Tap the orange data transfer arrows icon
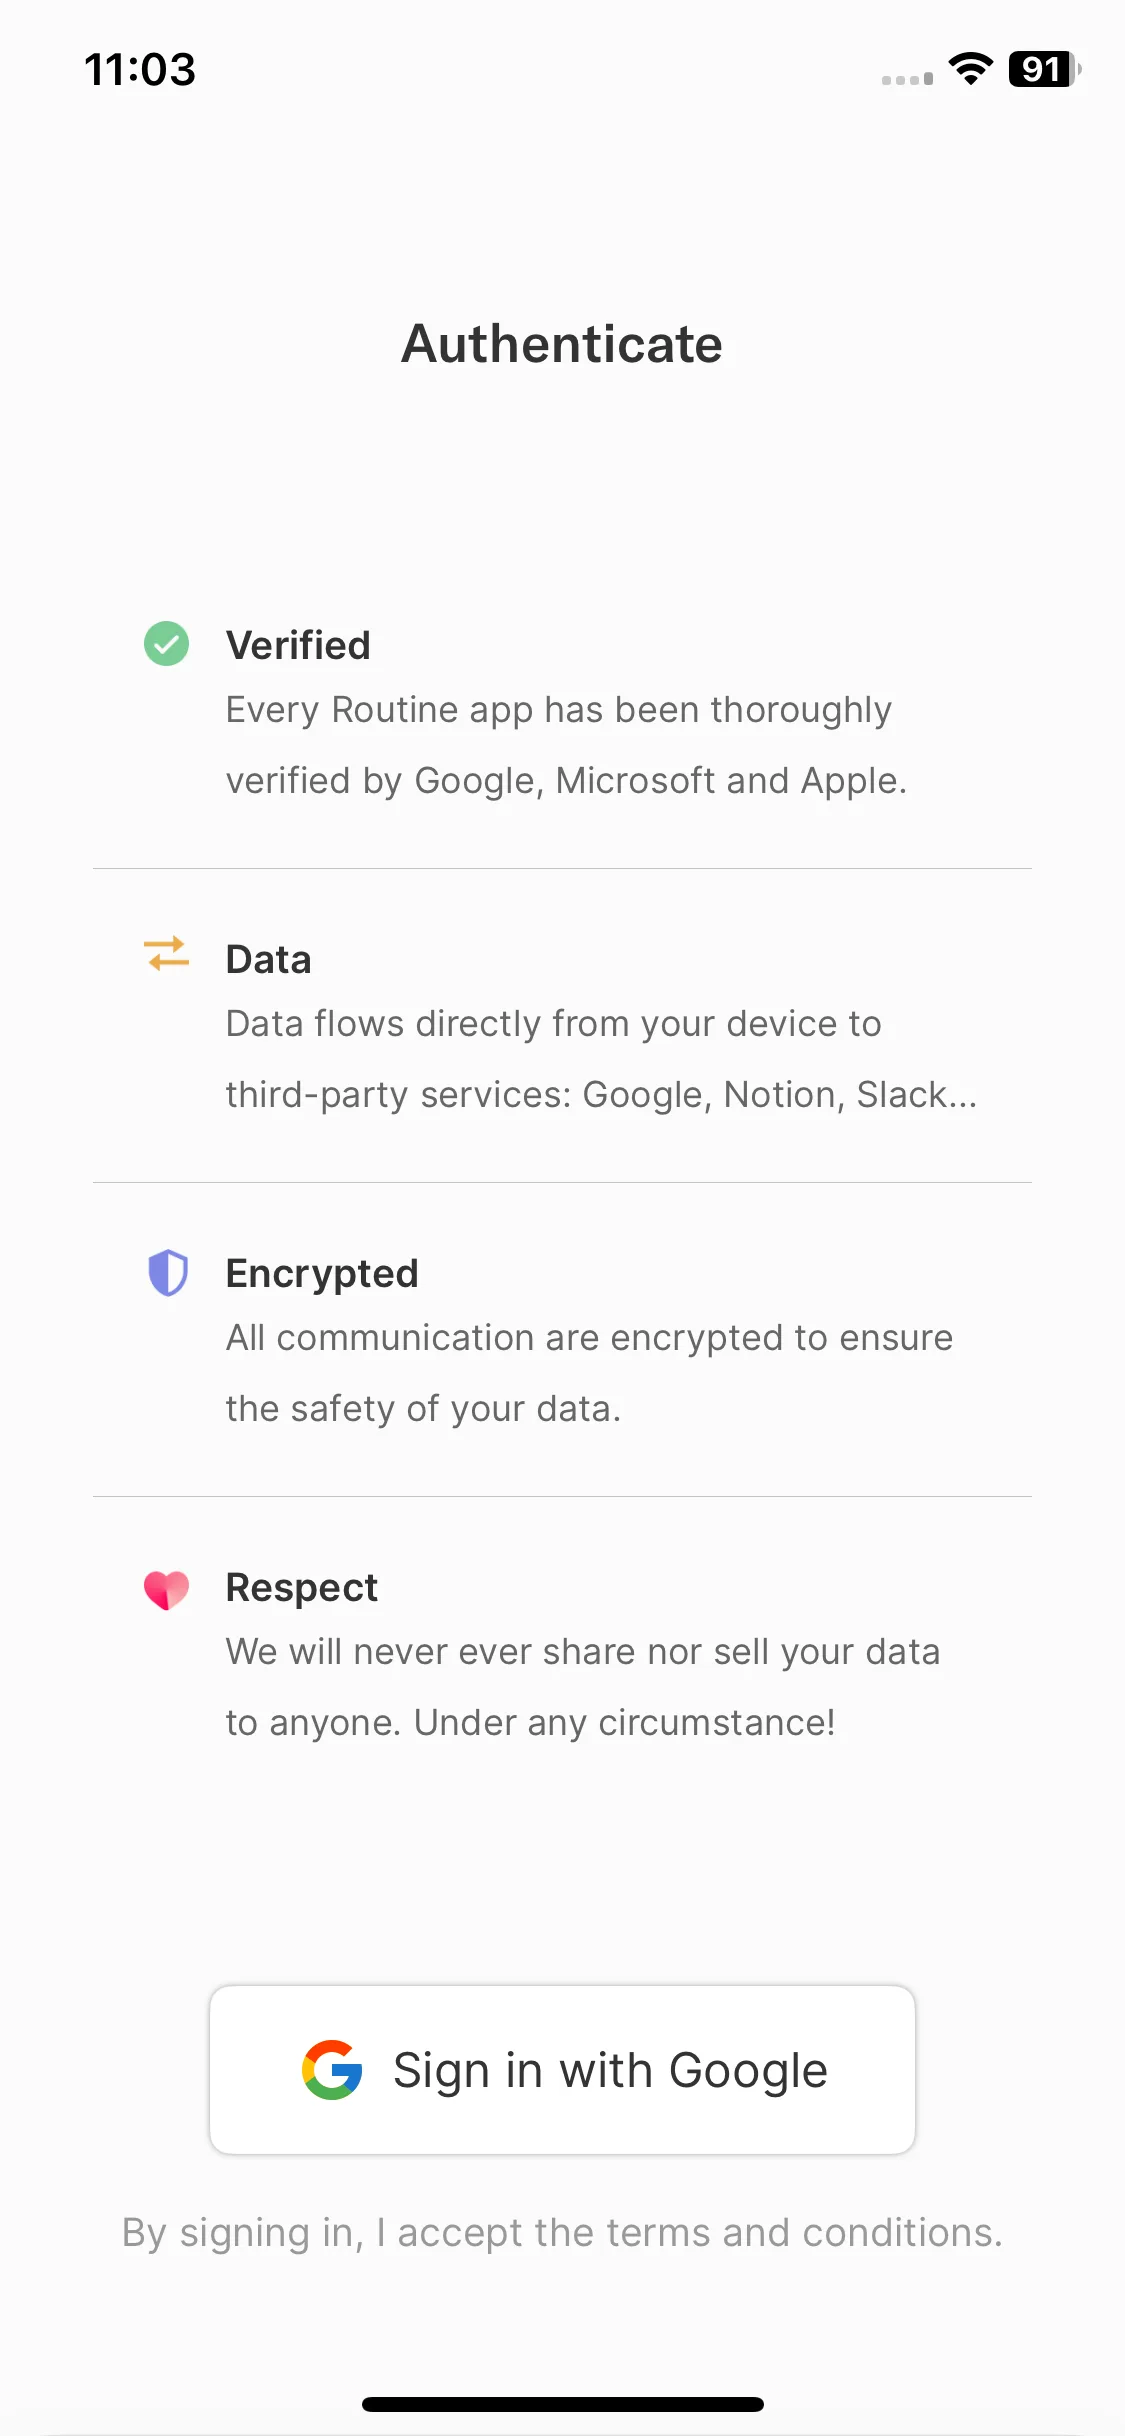The height and width of the screenshot is (2436, 1125). (166, 954)
